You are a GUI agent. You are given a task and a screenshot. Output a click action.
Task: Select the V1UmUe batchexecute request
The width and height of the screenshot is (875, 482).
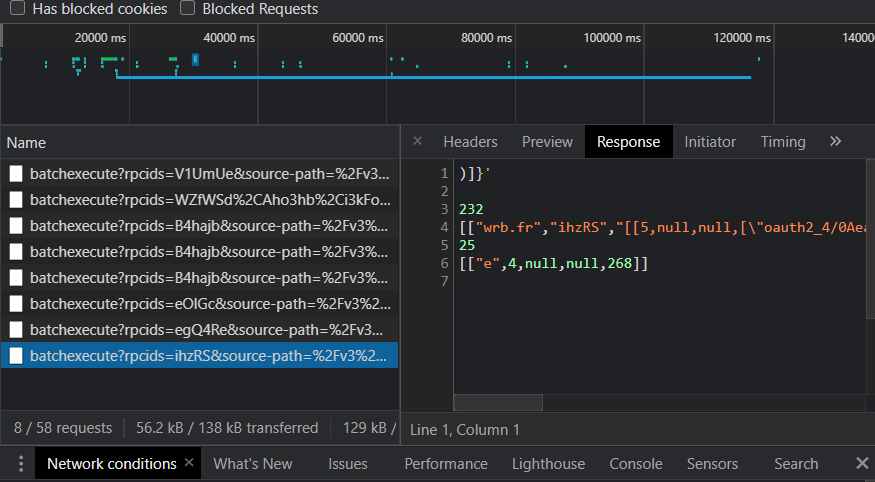tap(208, 173)
